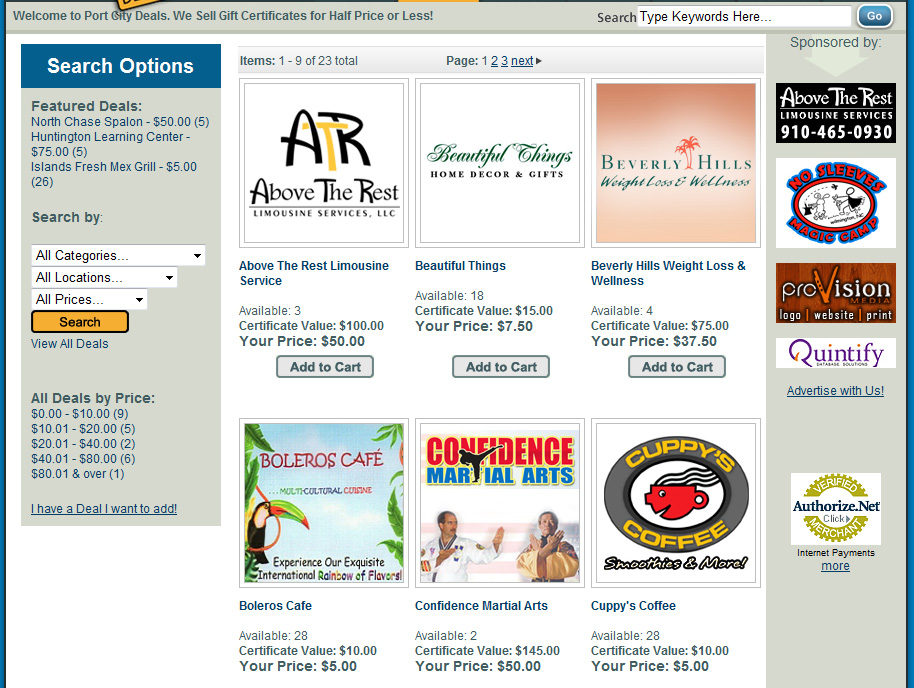Open the Above The Rest Limousine Service title
This screenshot has width=914, height=688.
coord(314,273)
